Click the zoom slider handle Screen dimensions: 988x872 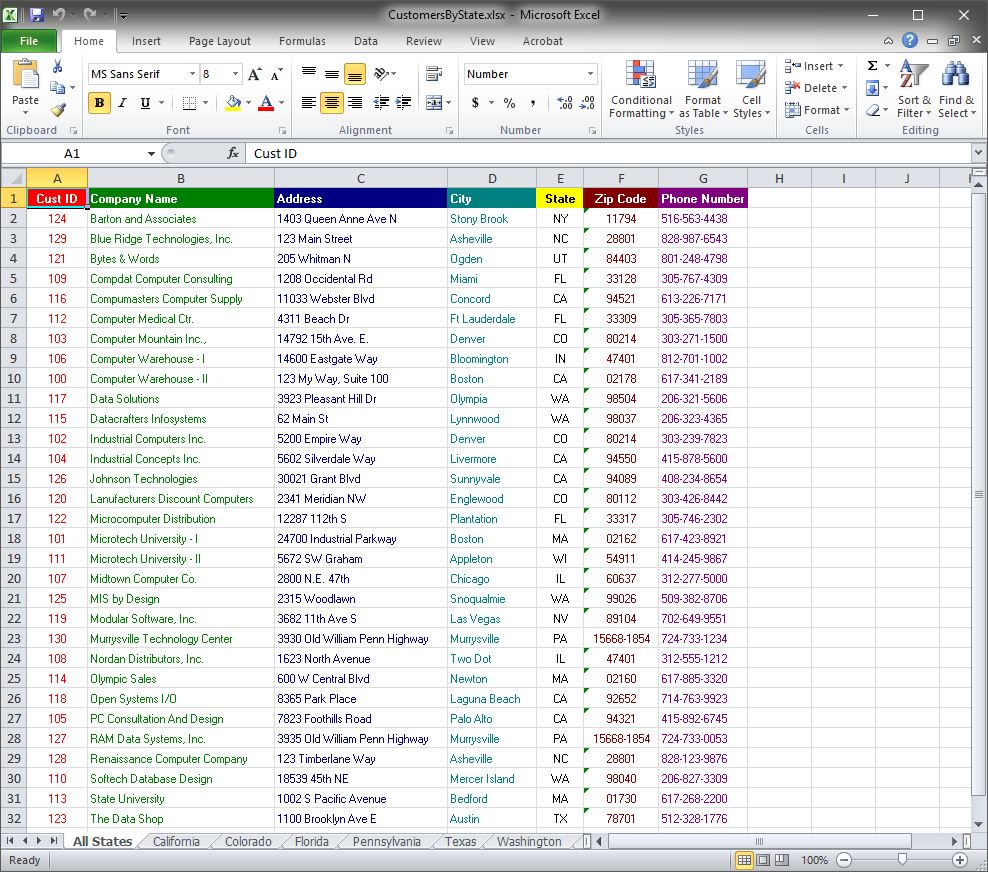[x=902, y=860]
